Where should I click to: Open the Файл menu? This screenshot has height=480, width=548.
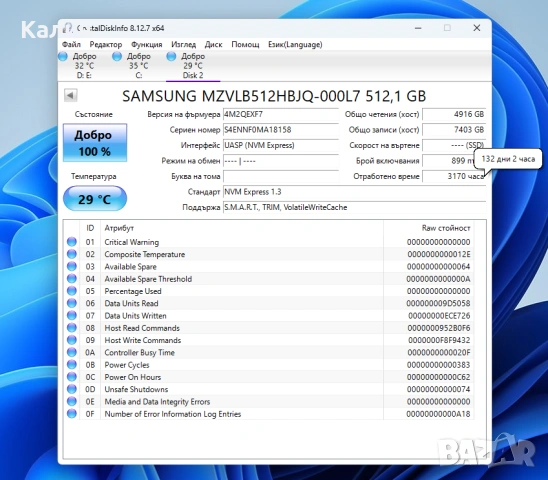pyautogui.click(x=71, y=44)
